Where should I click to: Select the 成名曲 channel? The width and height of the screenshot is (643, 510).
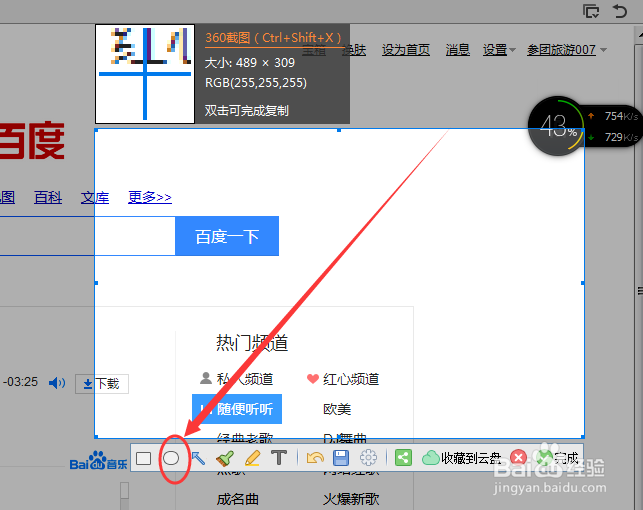coord(238,499)
